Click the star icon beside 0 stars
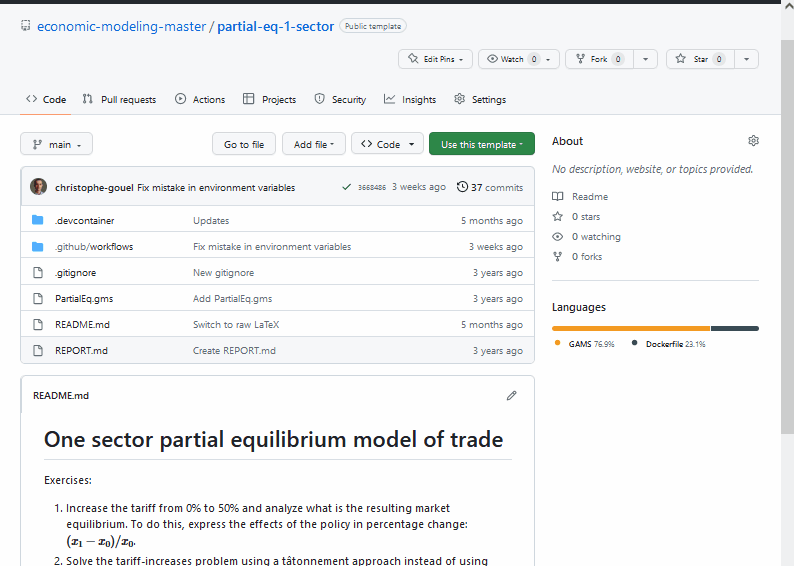 (x=558, y=217)
